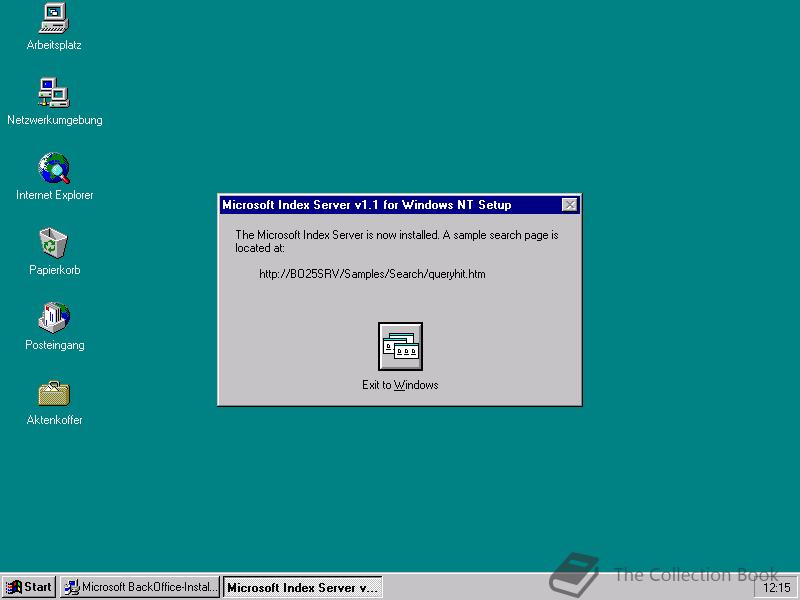Click the Microsoft Index Server taskbar button

(x=303, y=587)
